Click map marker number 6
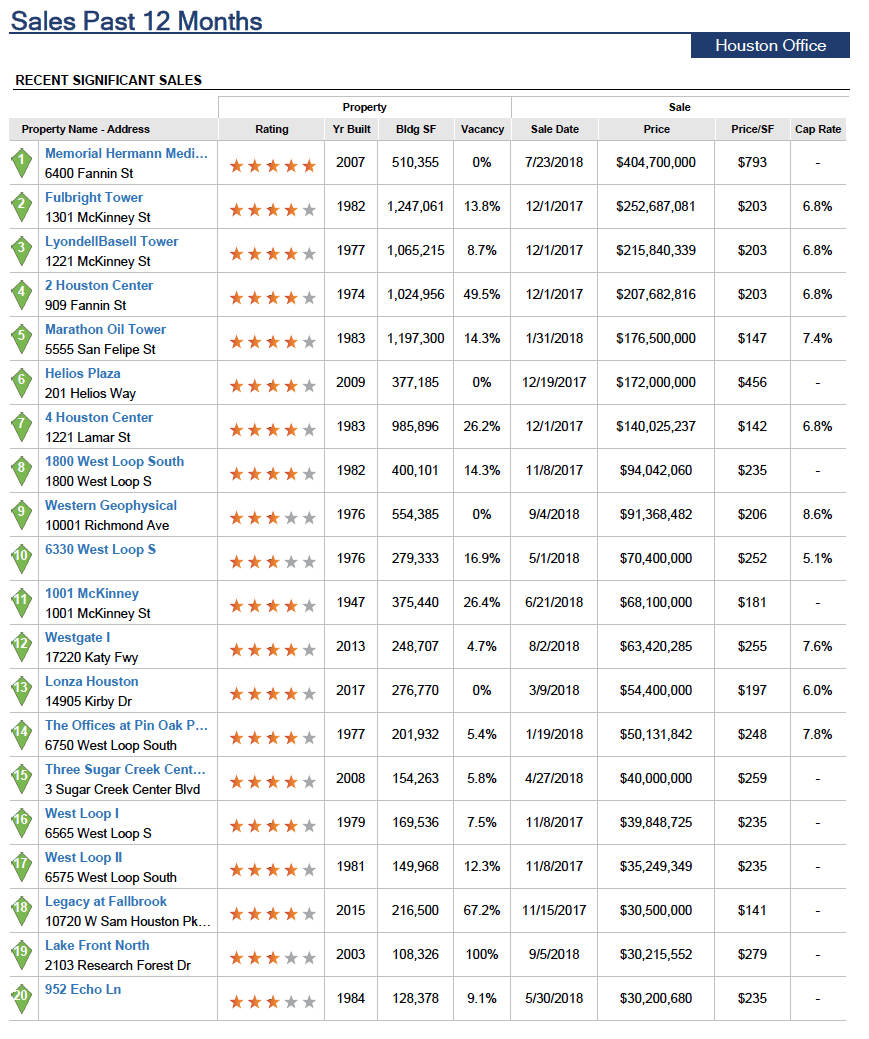The width and height of the screenshot is (869, 1039). tap(22, 383)
